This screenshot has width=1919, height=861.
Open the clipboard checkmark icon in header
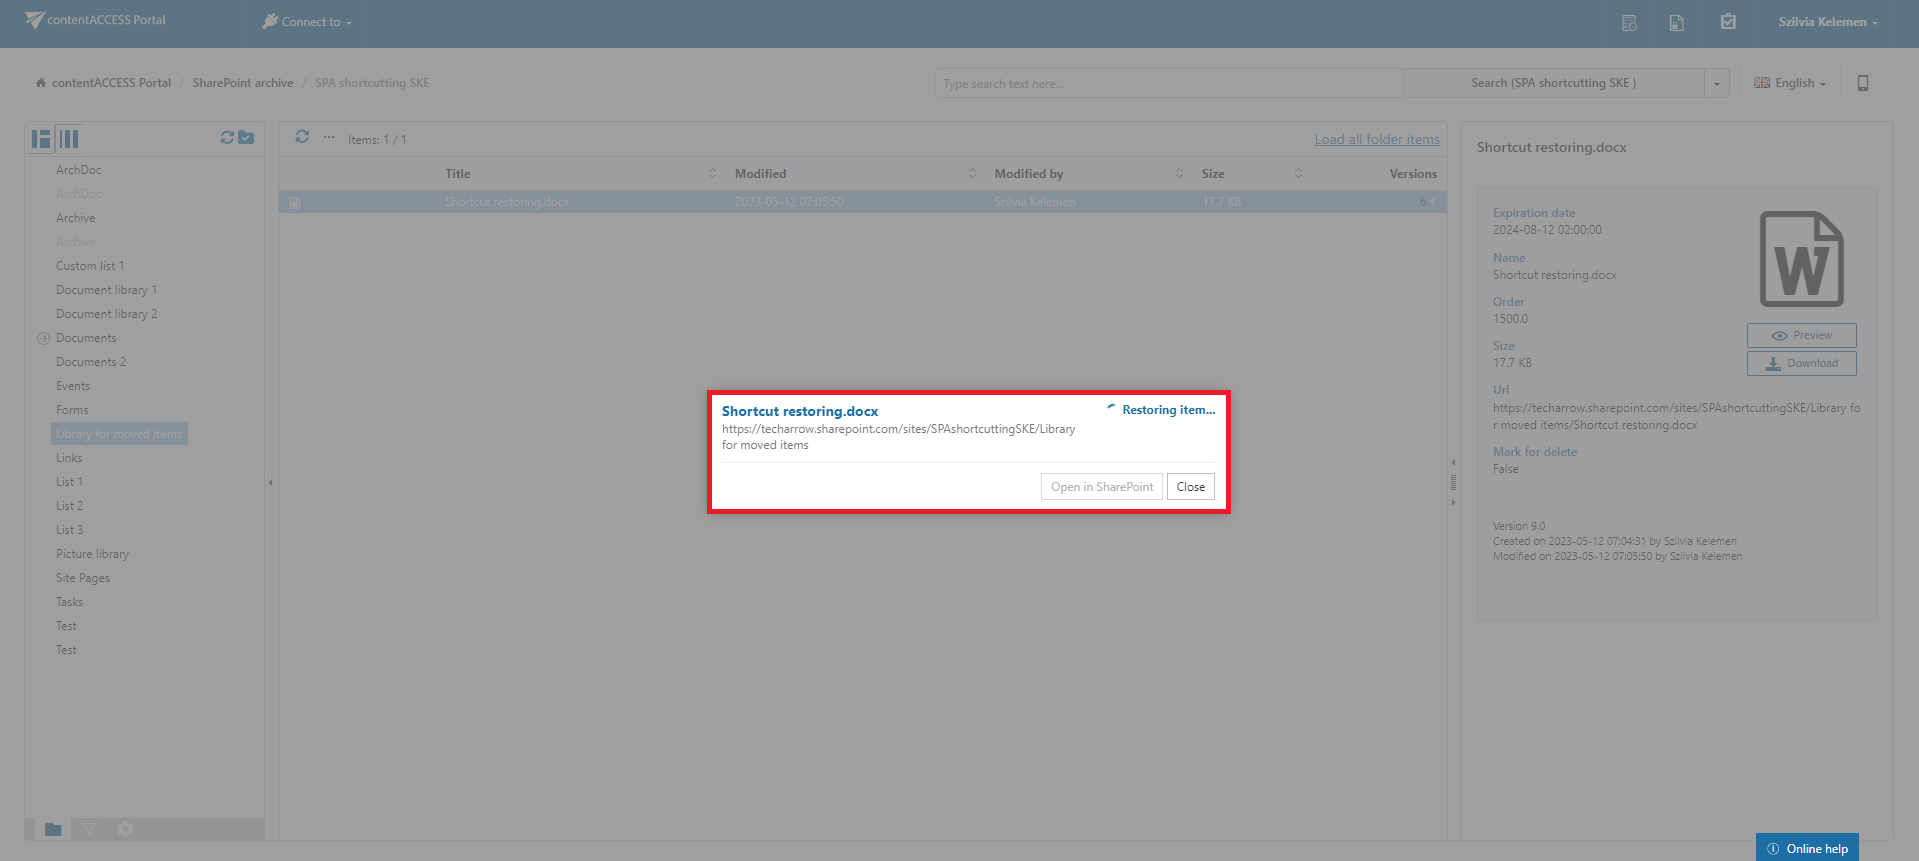pyautogui.click(x=1728, y=22)
